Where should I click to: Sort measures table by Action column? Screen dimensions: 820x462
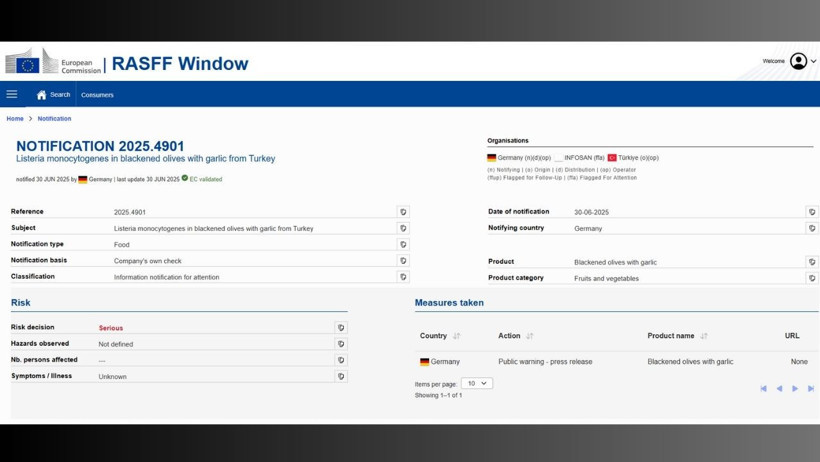[x=530, y=336]
